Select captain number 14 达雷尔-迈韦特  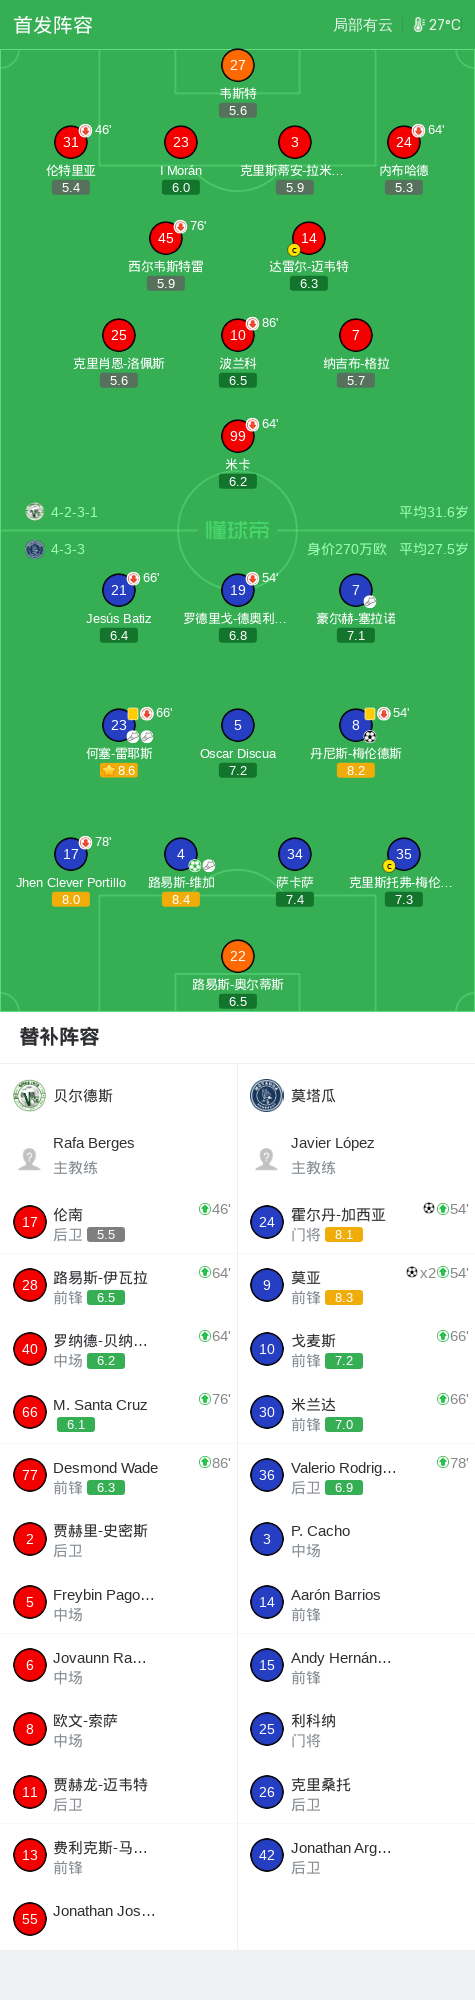(309, 238)
